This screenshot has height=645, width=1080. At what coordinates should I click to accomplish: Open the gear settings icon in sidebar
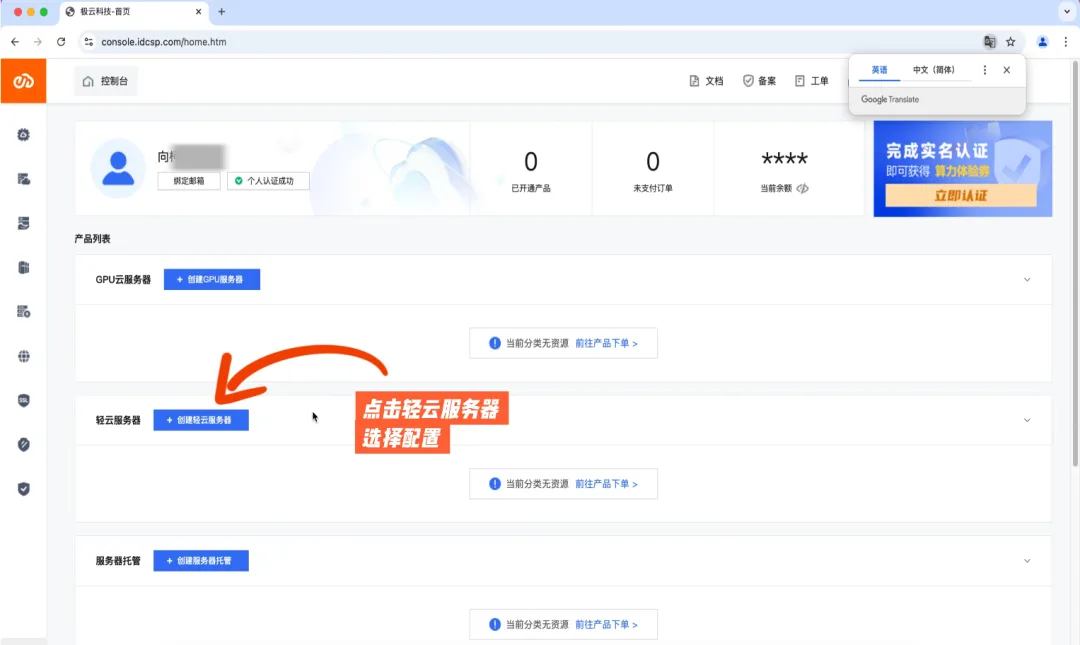click(23, 135)
